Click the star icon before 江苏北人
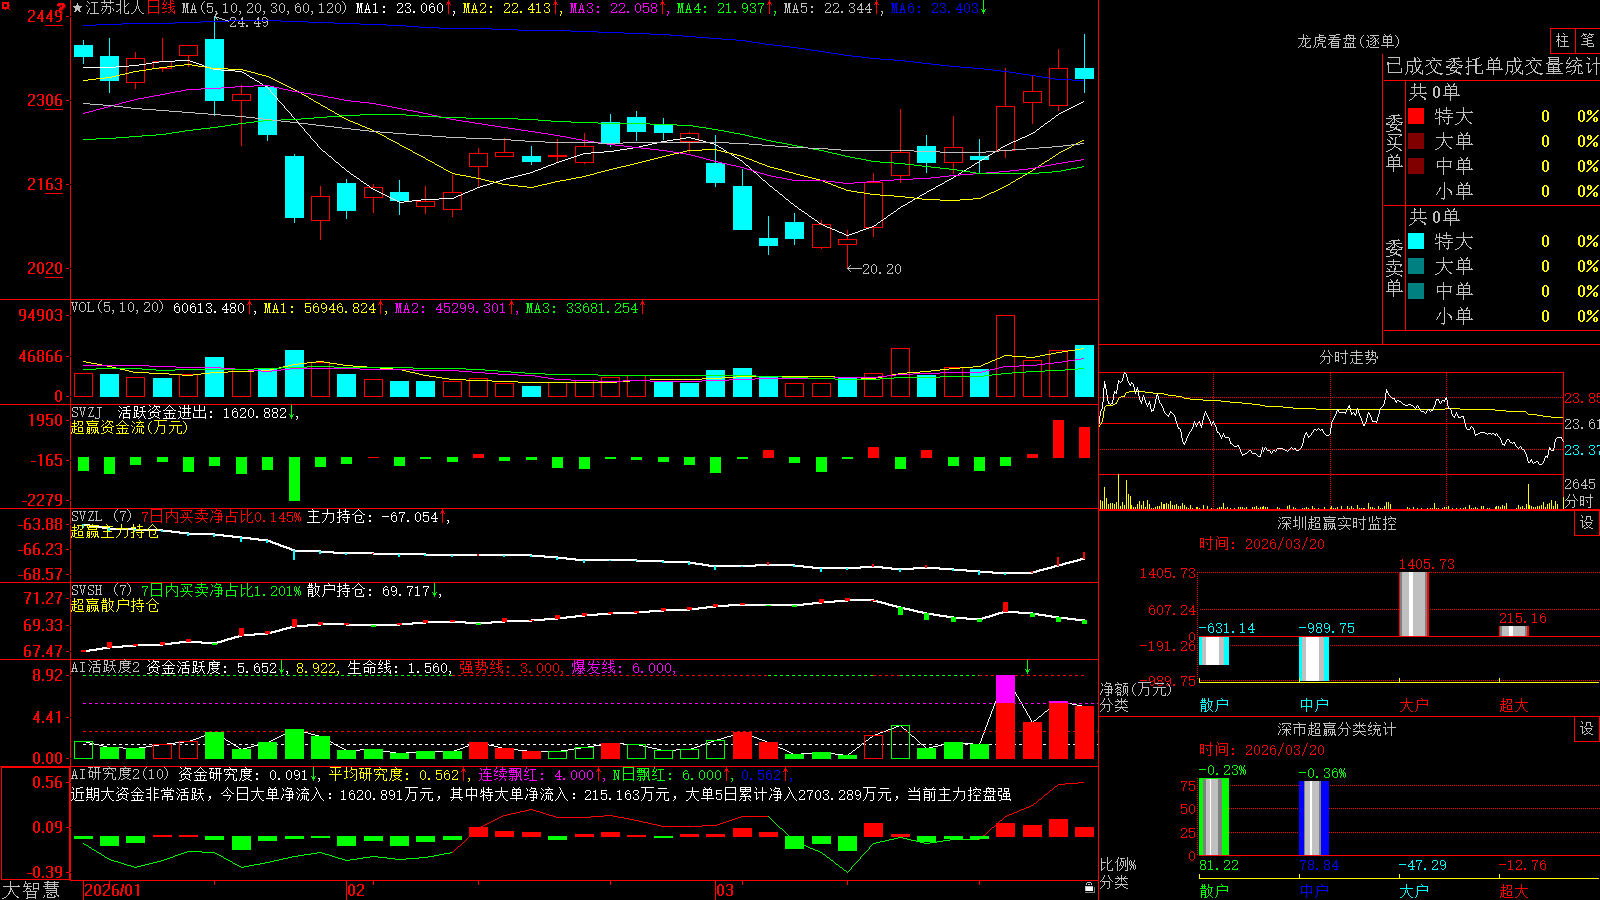The width and height of the screenshot is (1600, 900). [x=77, y=8]
